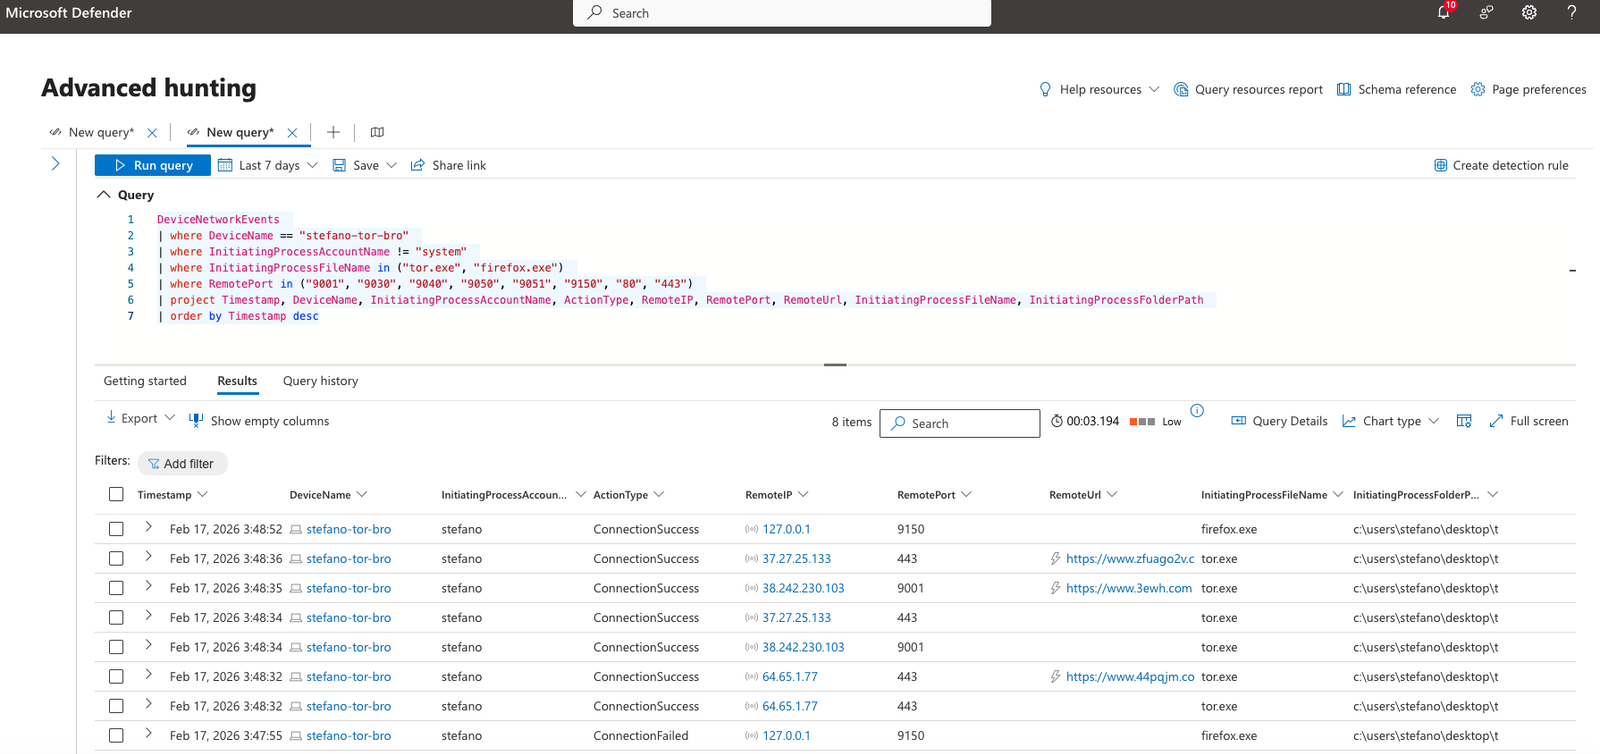
Task: Enter Full screen results view
Action: pos(1528,421)
